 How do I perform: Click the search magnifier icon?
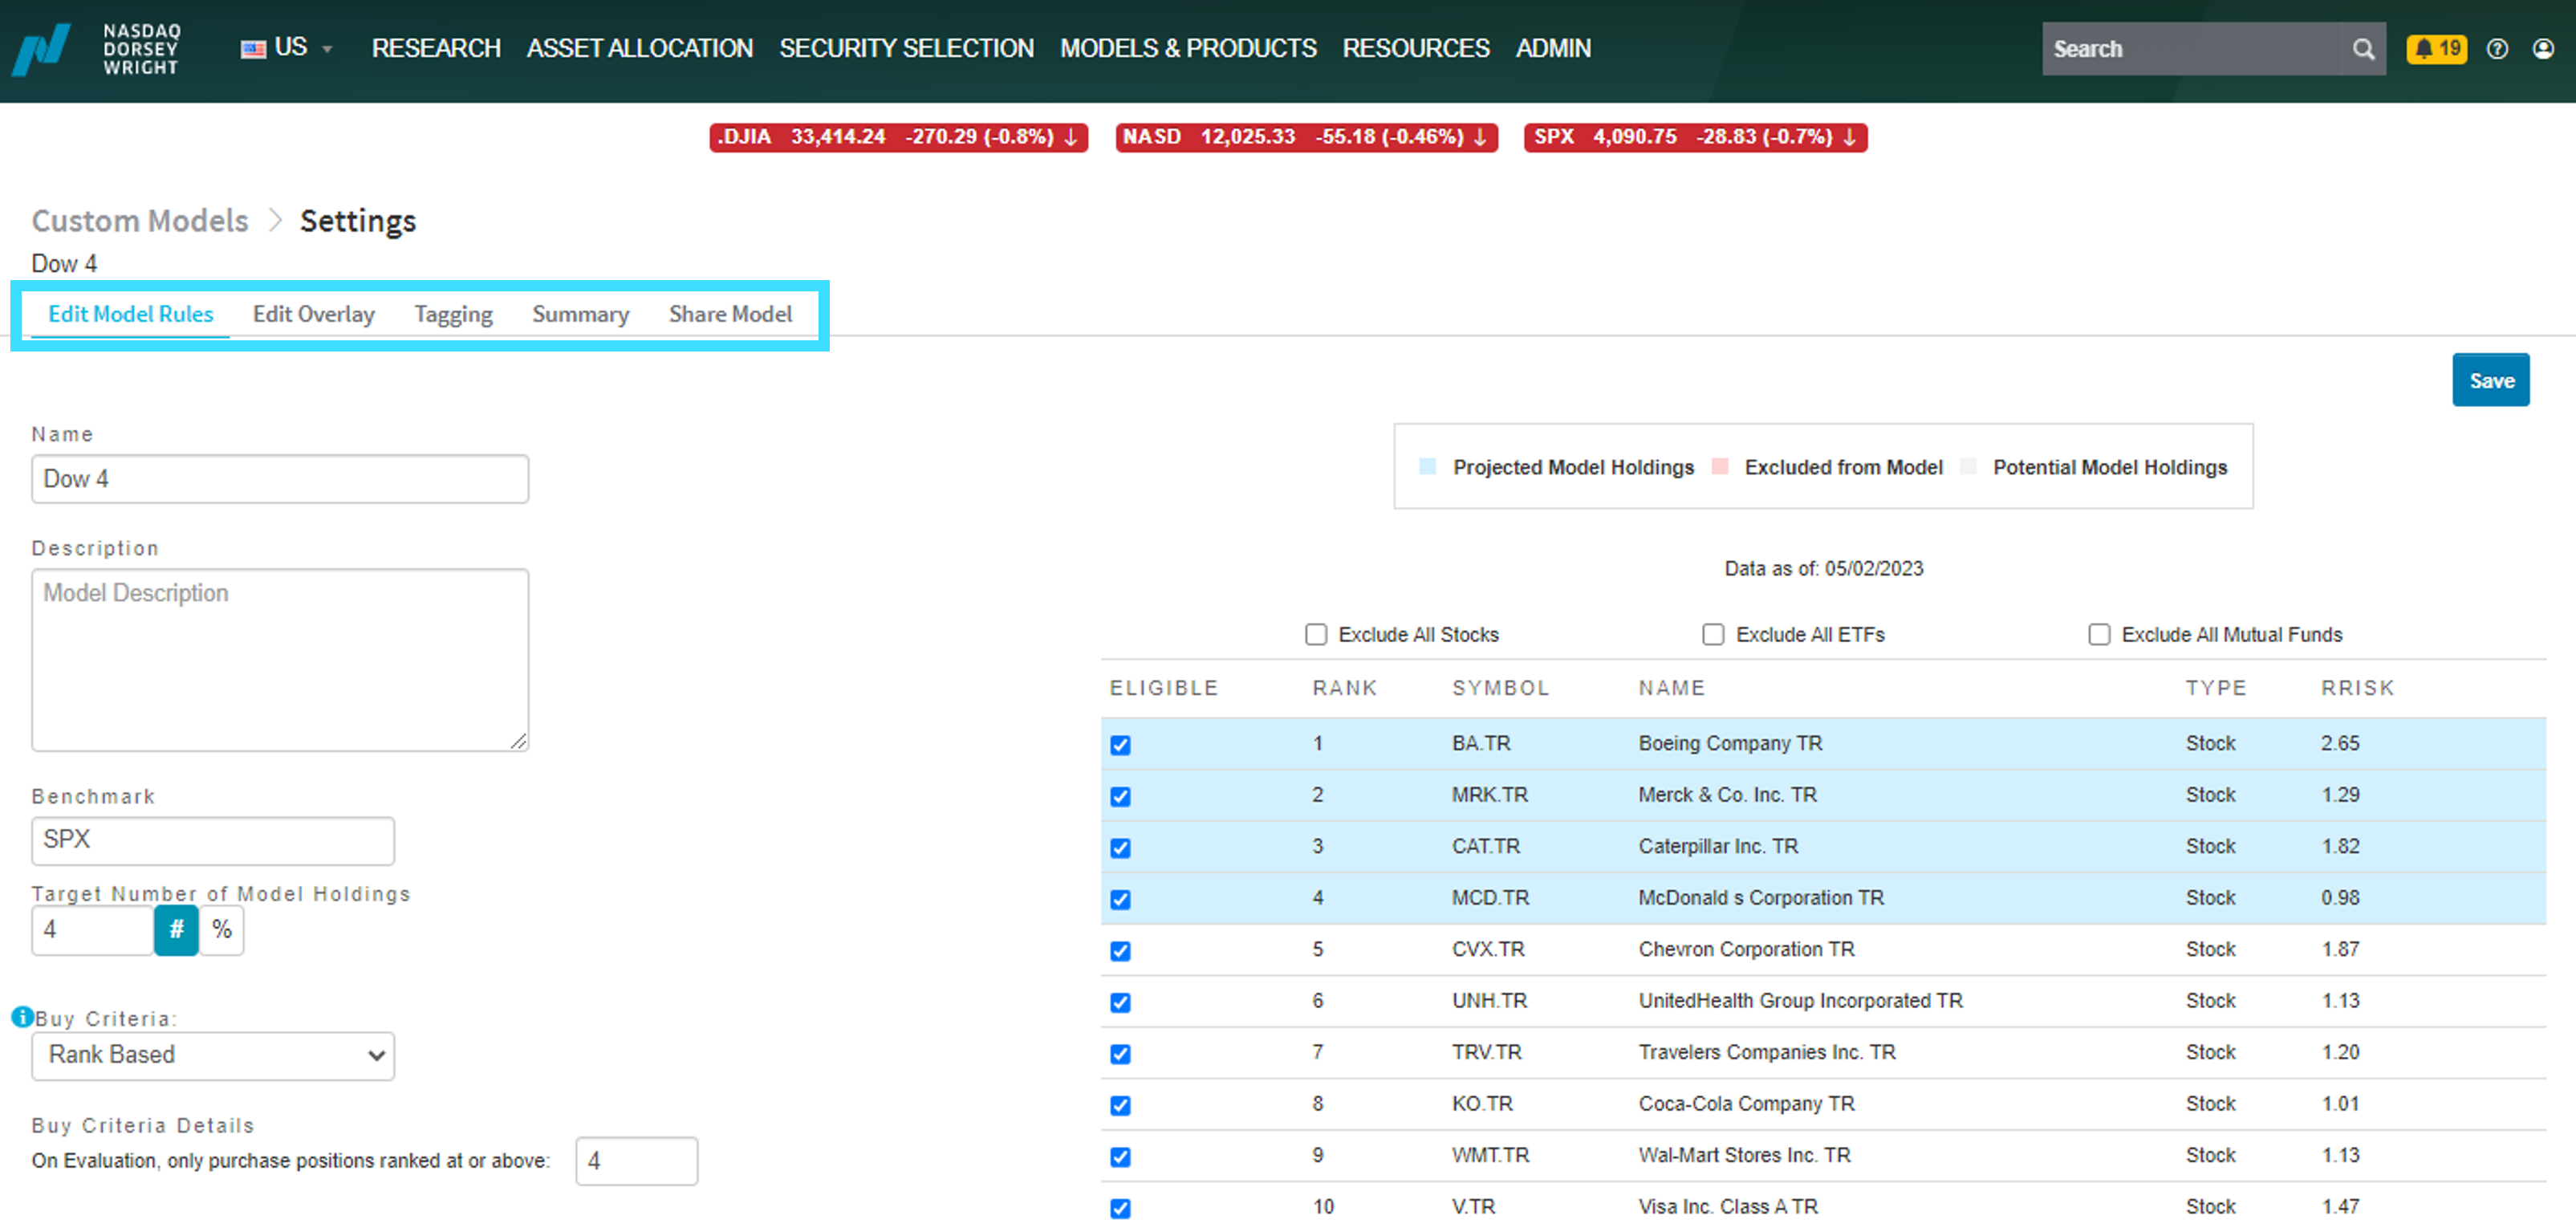[x=2362, y=49]
